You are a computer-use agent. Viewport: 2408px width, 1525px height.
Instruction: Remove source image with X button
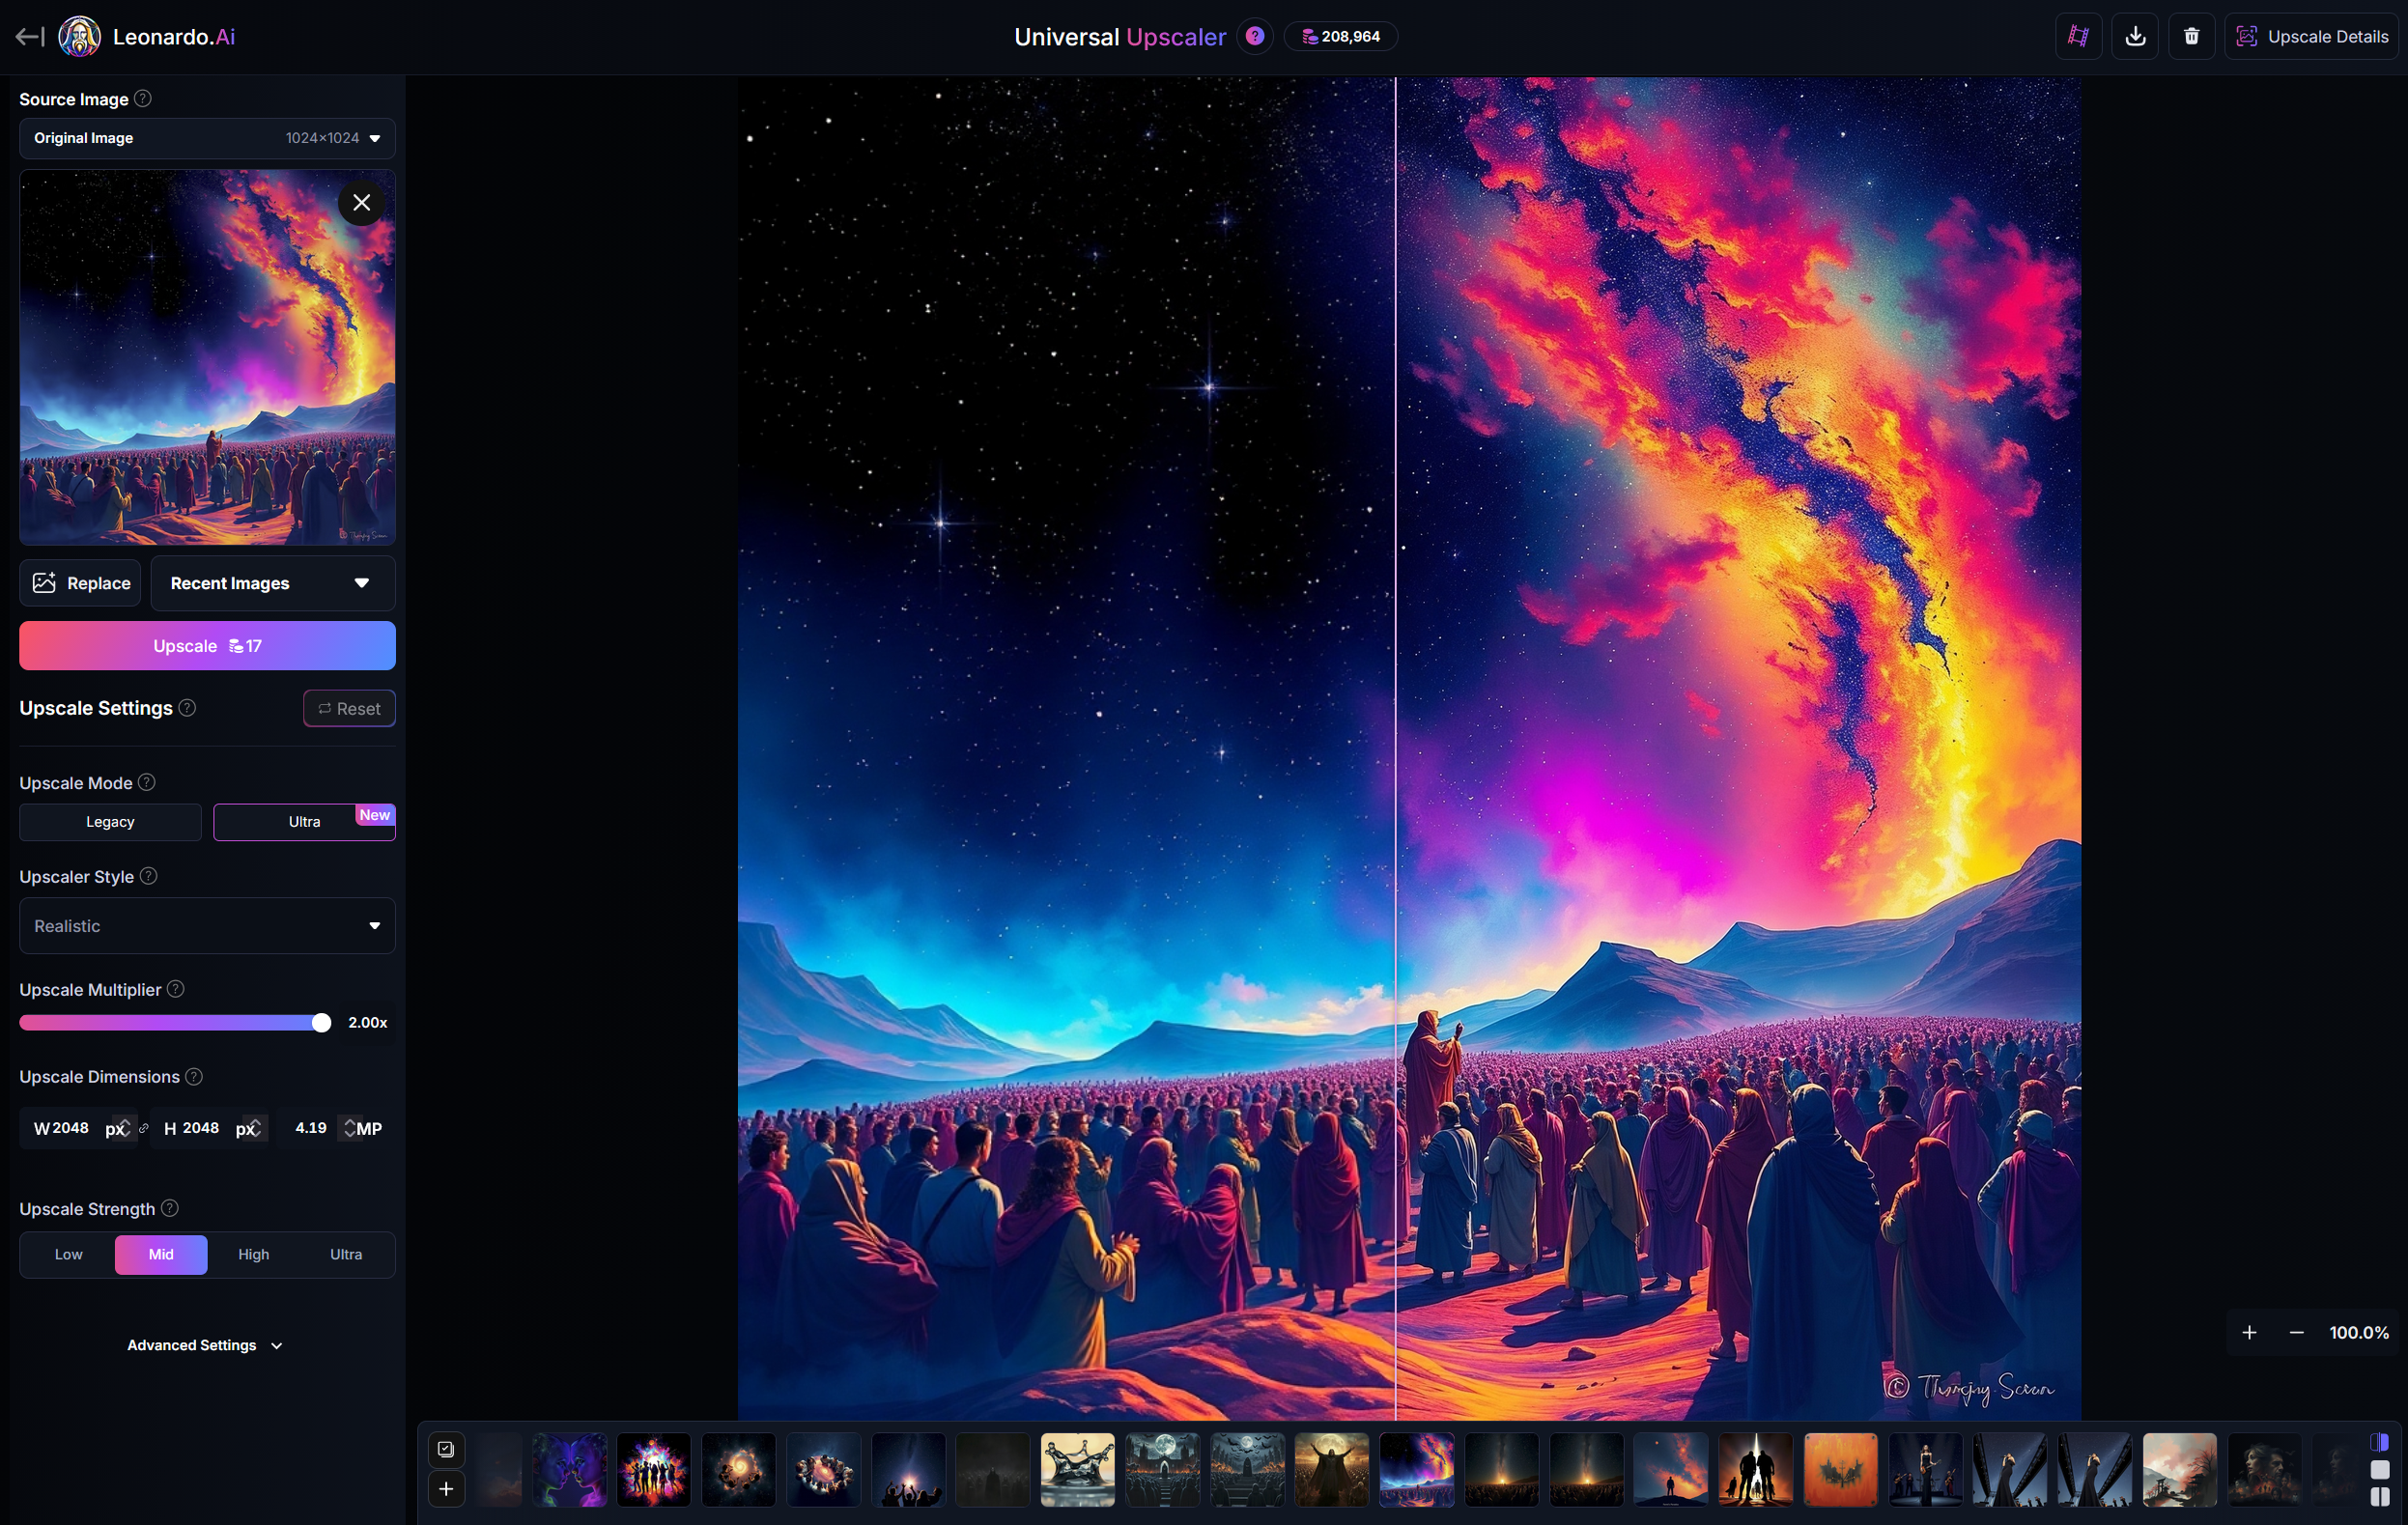click(361, 202)
